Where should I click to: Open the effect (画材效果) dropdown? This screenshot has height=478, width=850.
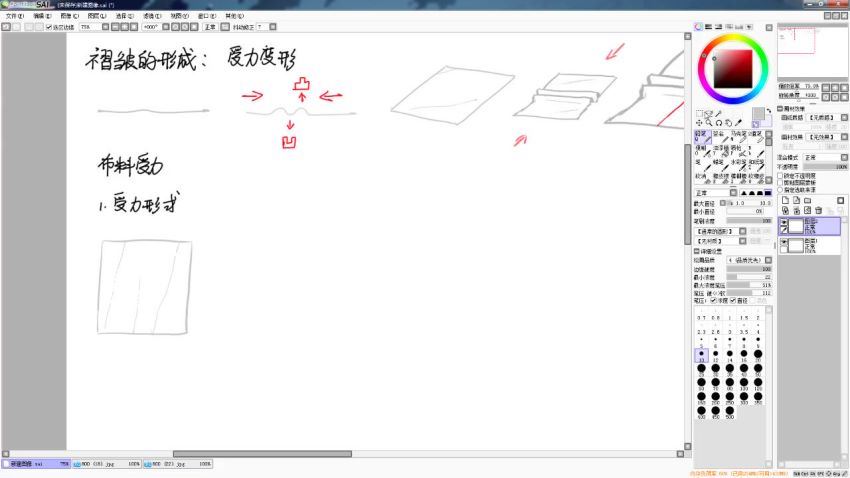coord(844,137)
